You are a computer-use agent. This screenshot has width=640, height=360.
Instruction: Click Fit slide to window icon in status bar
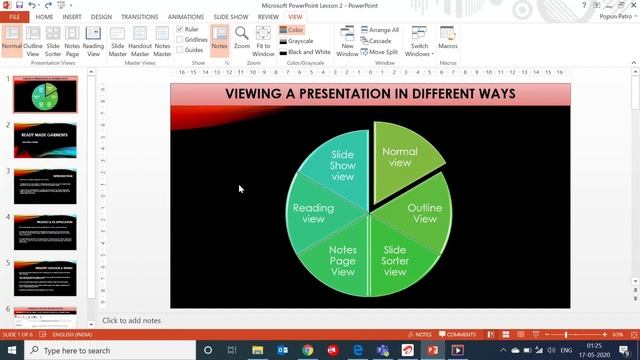634,334
